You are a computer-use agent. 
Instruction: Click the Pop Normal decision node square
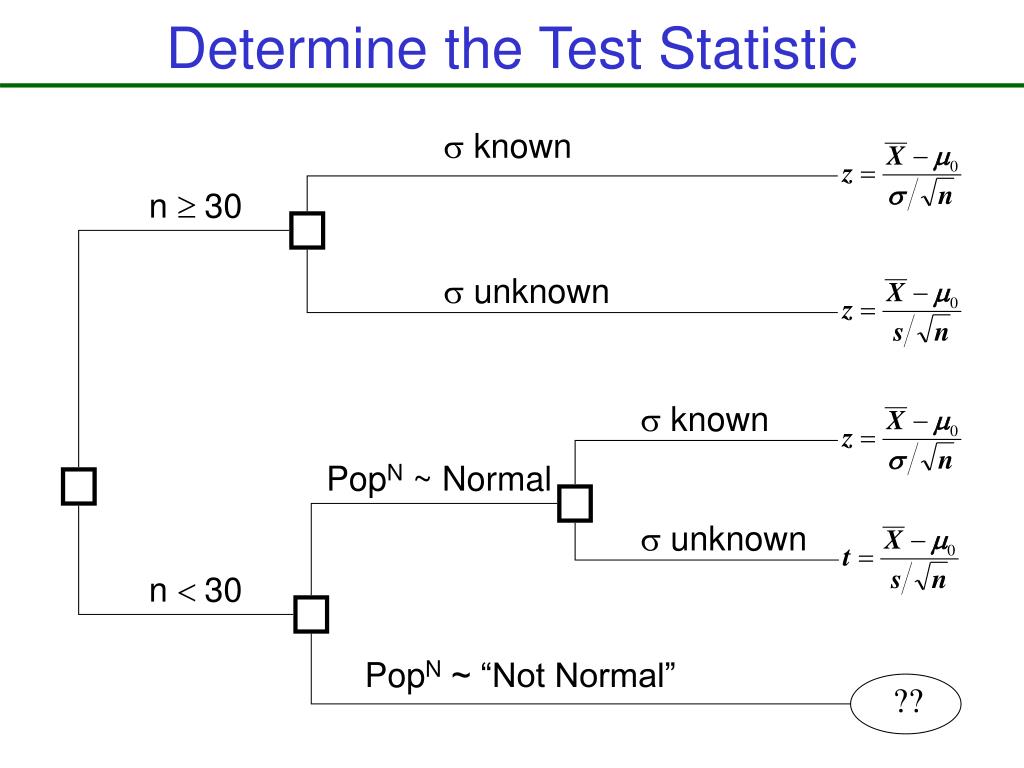point(575,503)
